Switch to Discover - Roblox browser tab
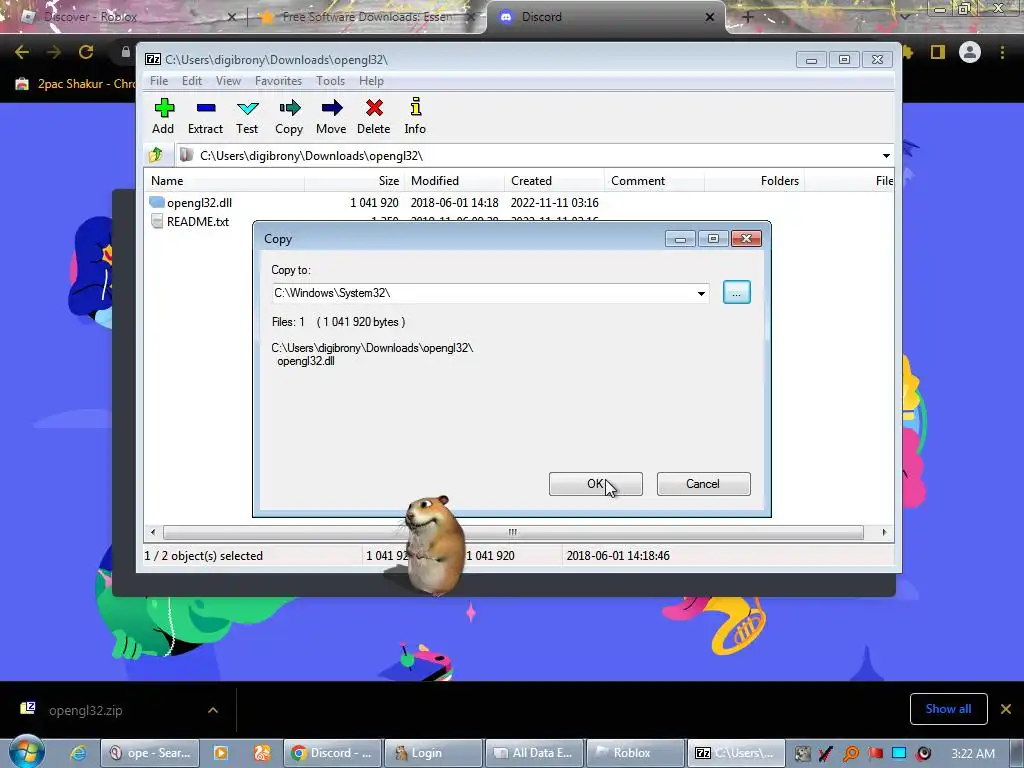This screenshot has width=1024, height=768. click(x=123, y=17)
